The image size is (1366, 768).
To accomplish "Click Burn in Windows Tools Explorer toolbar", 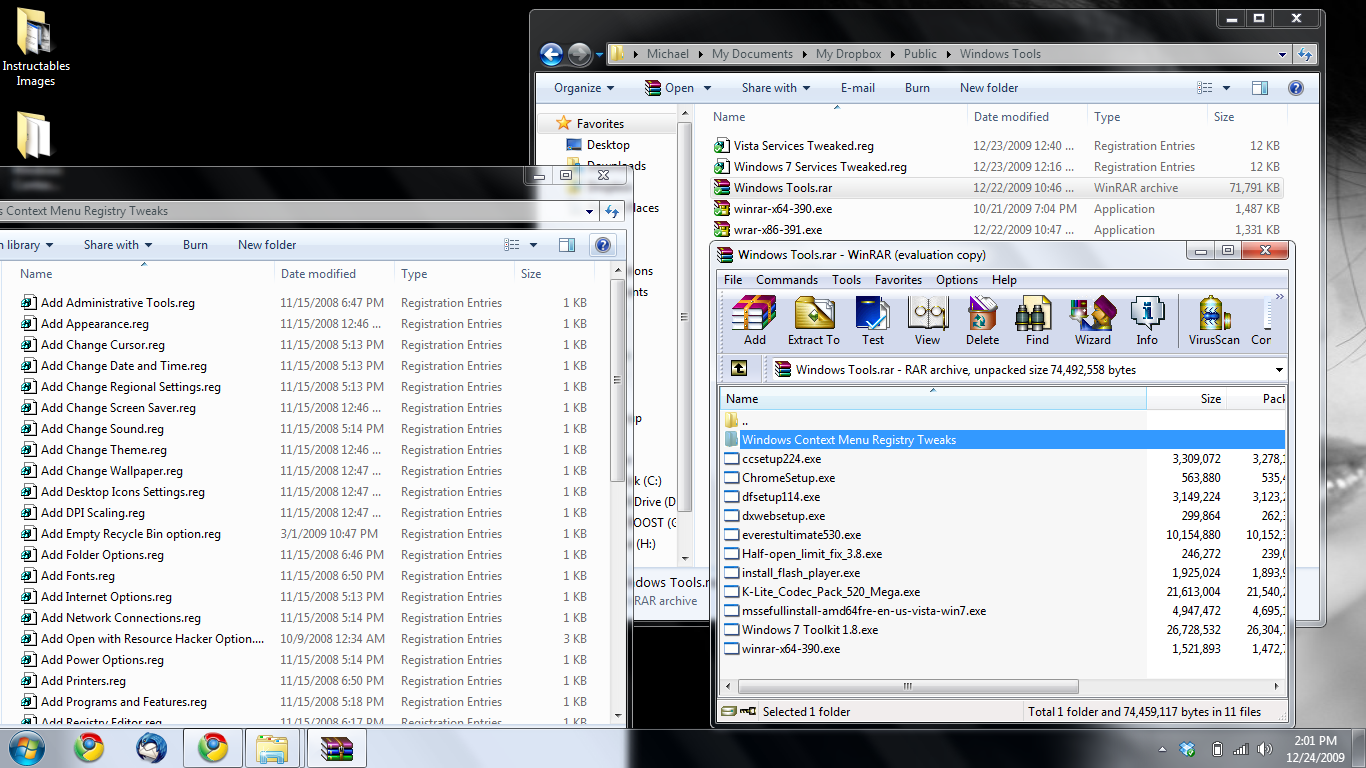I will coord(917,88).
